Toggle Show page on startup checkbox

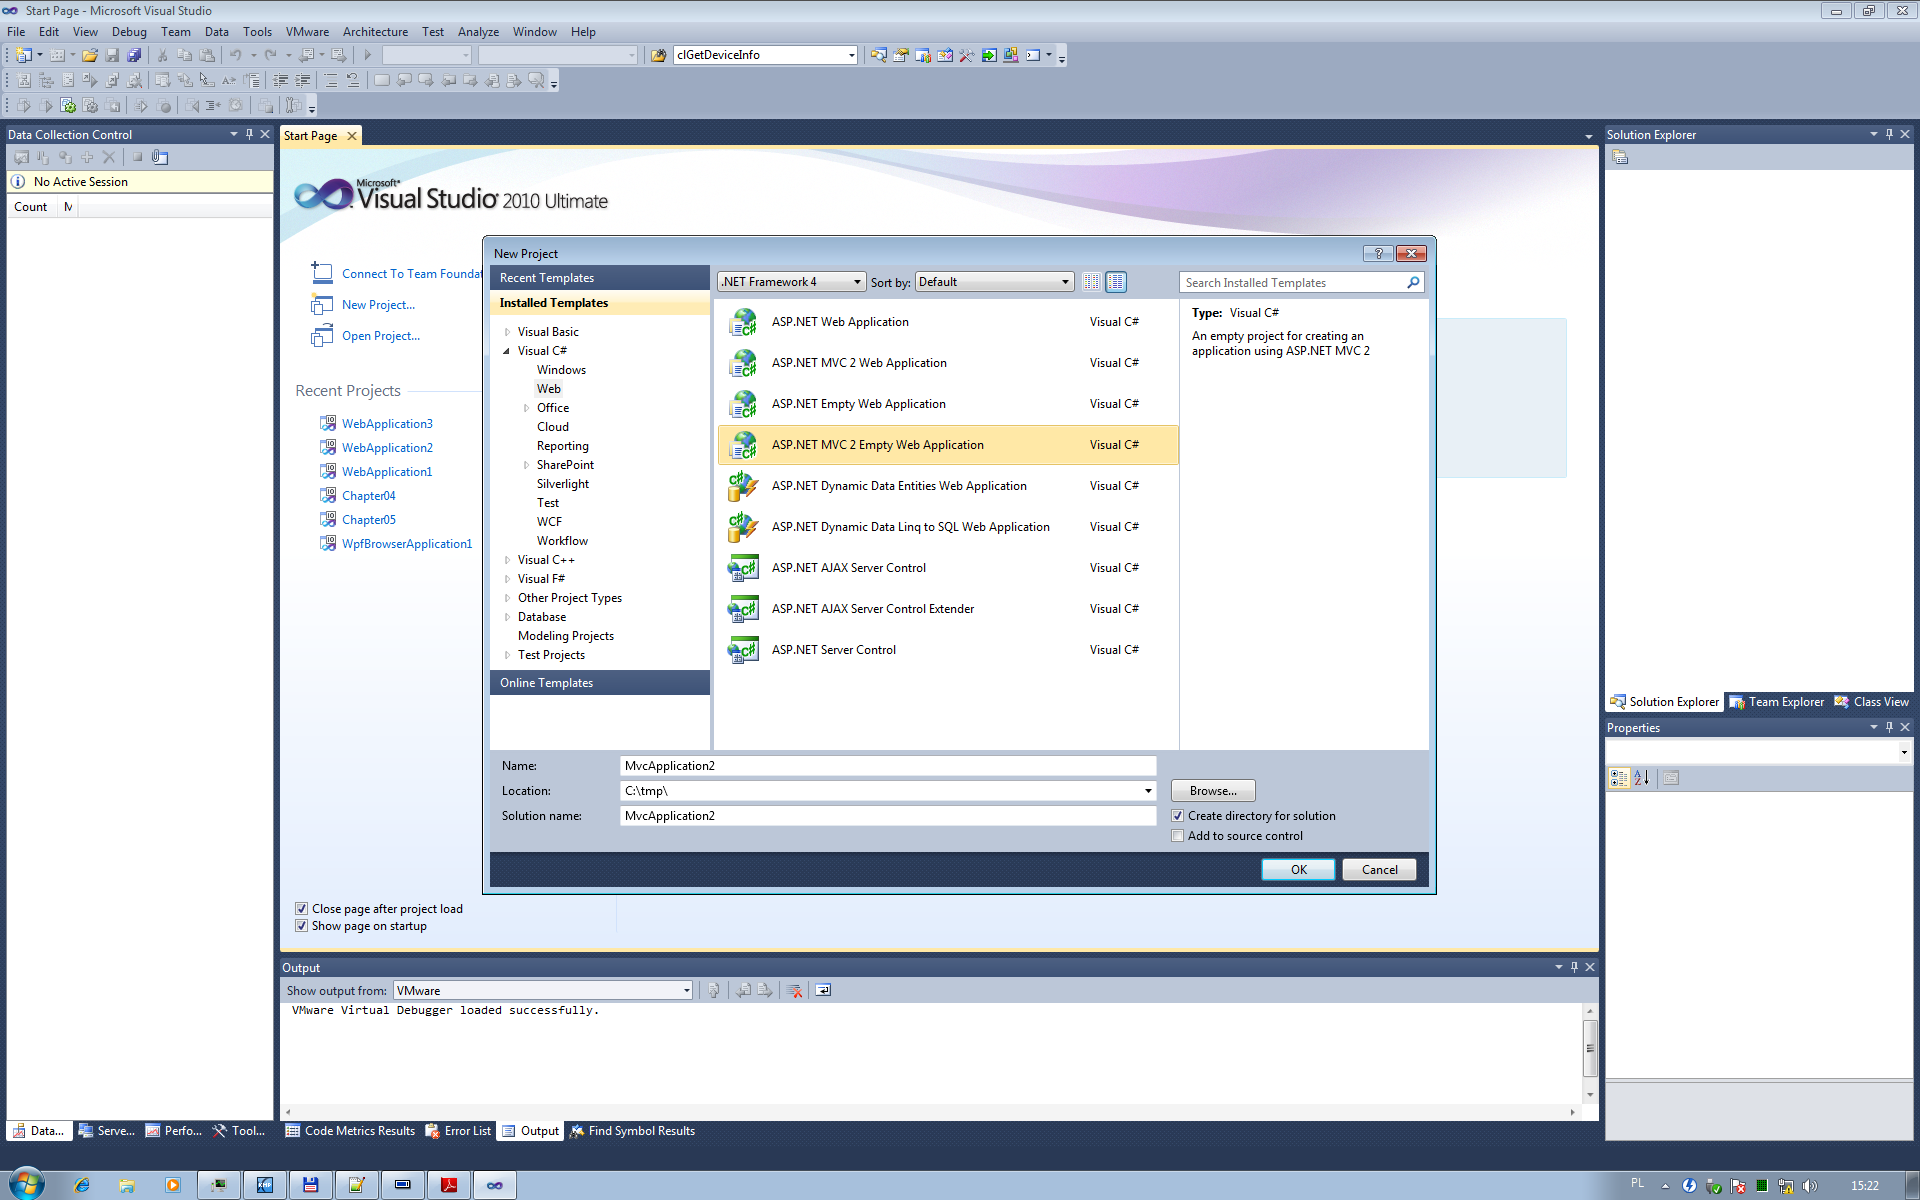[x=301, y=926]
